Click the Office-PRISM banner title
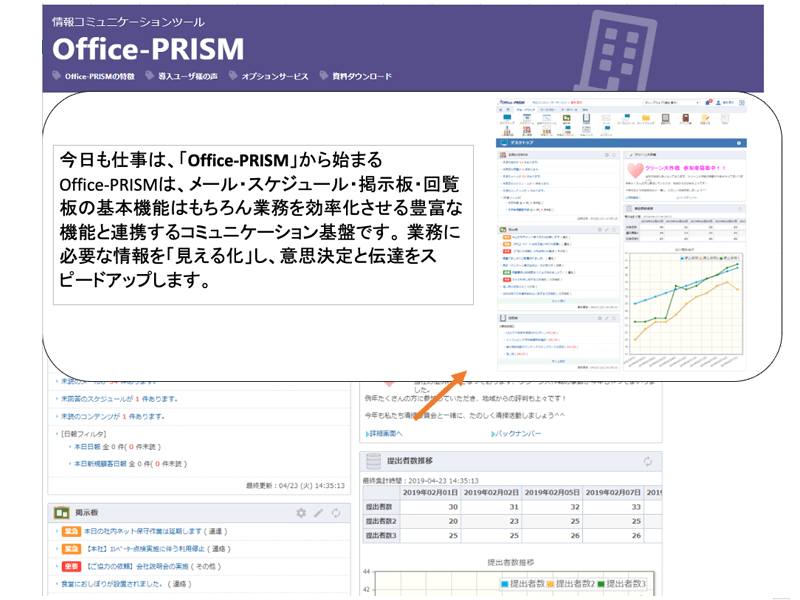Viewport: 800px width, 600px height. 148,49
